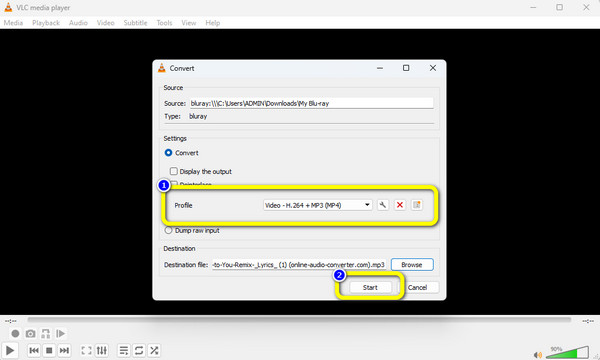Mute audio with the speaker icon
Image resolution: width=600 pixels, height=360 pixels.
point(538,355)
